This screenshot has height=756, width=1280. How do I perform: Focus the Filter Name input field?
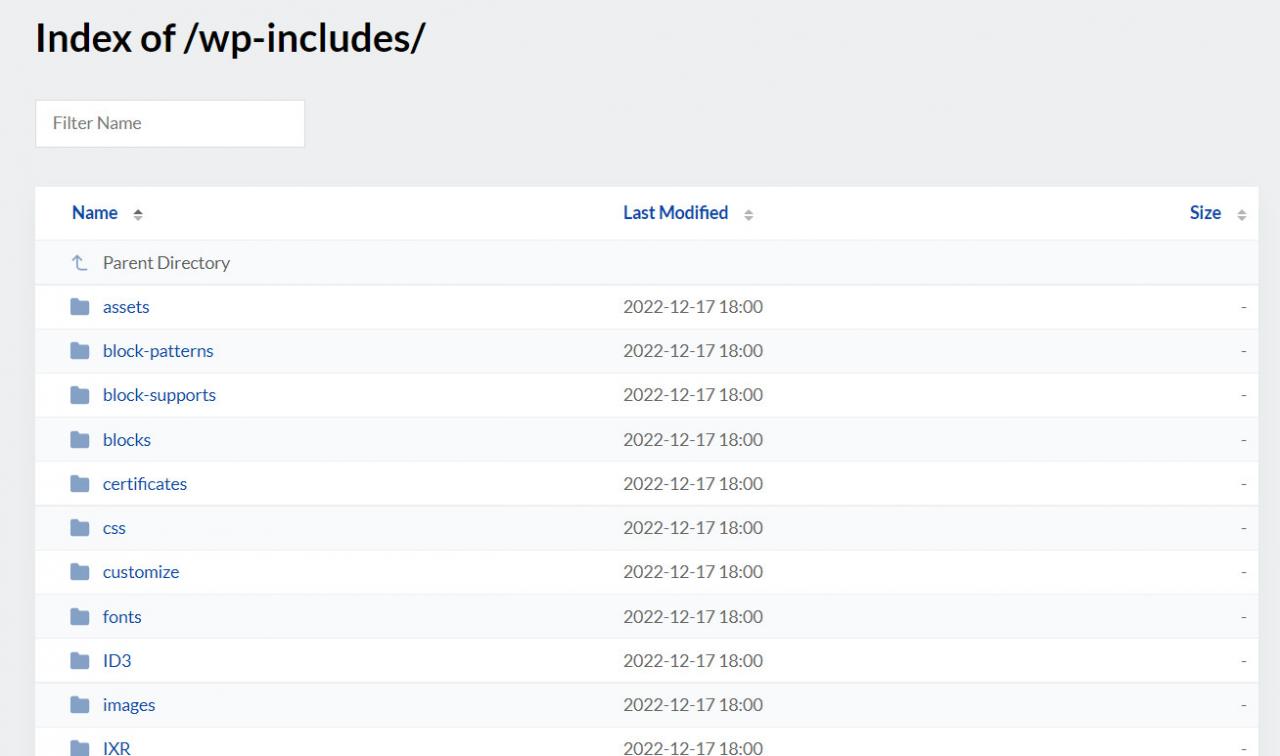(x=170, y=123)
